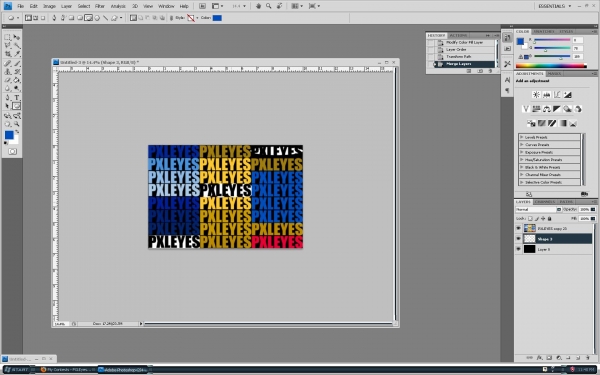Image resolution: width=600 pixels, height=375 pixels.
Task: Open layer style fx menu
Action: click(539, 358)
